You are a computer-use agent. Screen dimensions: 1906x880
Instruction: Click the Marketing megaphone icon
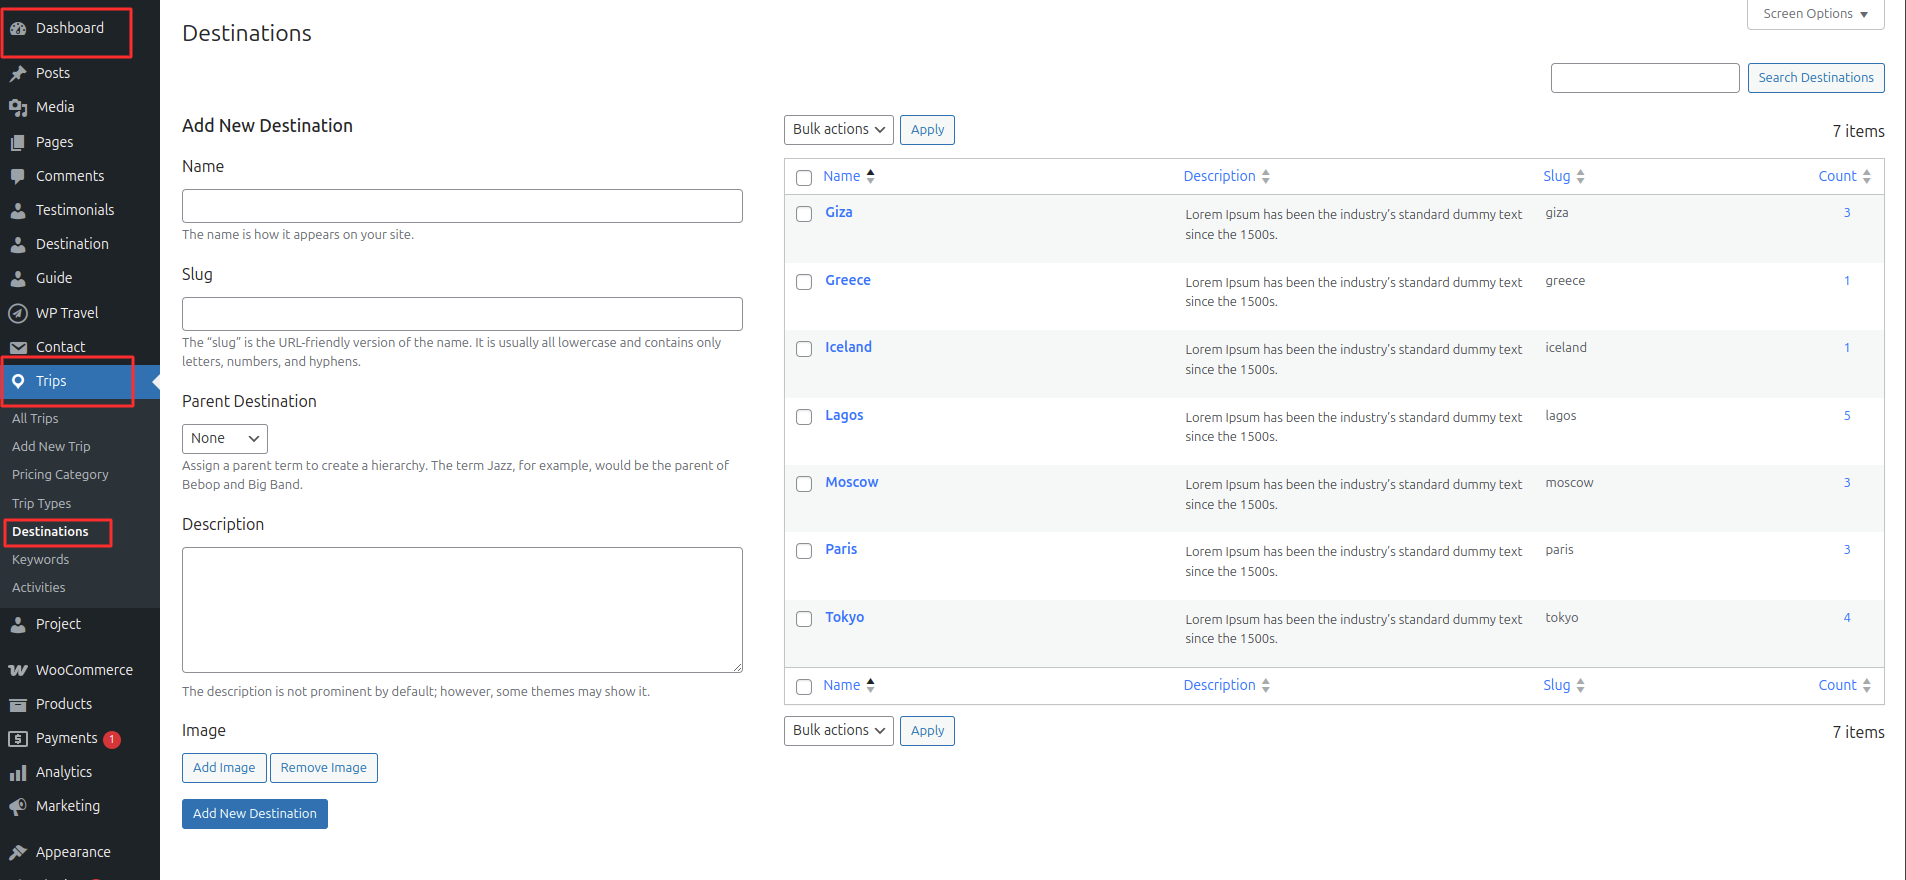18,807
